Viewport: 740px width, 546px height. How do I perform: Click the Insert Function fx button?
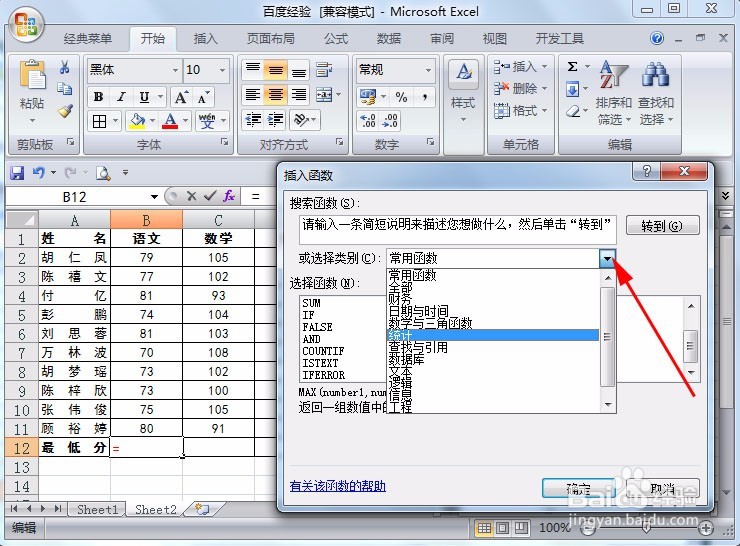click(229, 196)
